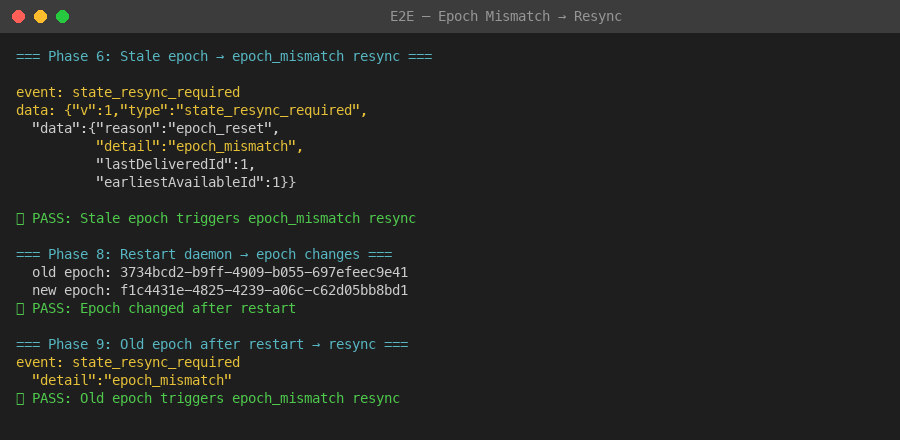Click the '"earliestAvailableId":1}}' line

[196, 182]
